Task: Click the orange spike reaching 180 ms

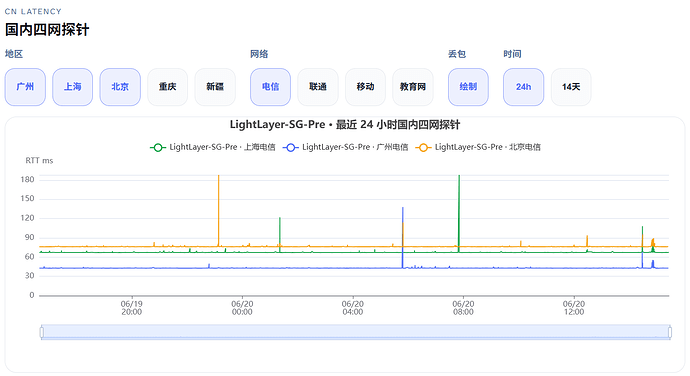Action: pyautogui.click(x=218, y=210)
